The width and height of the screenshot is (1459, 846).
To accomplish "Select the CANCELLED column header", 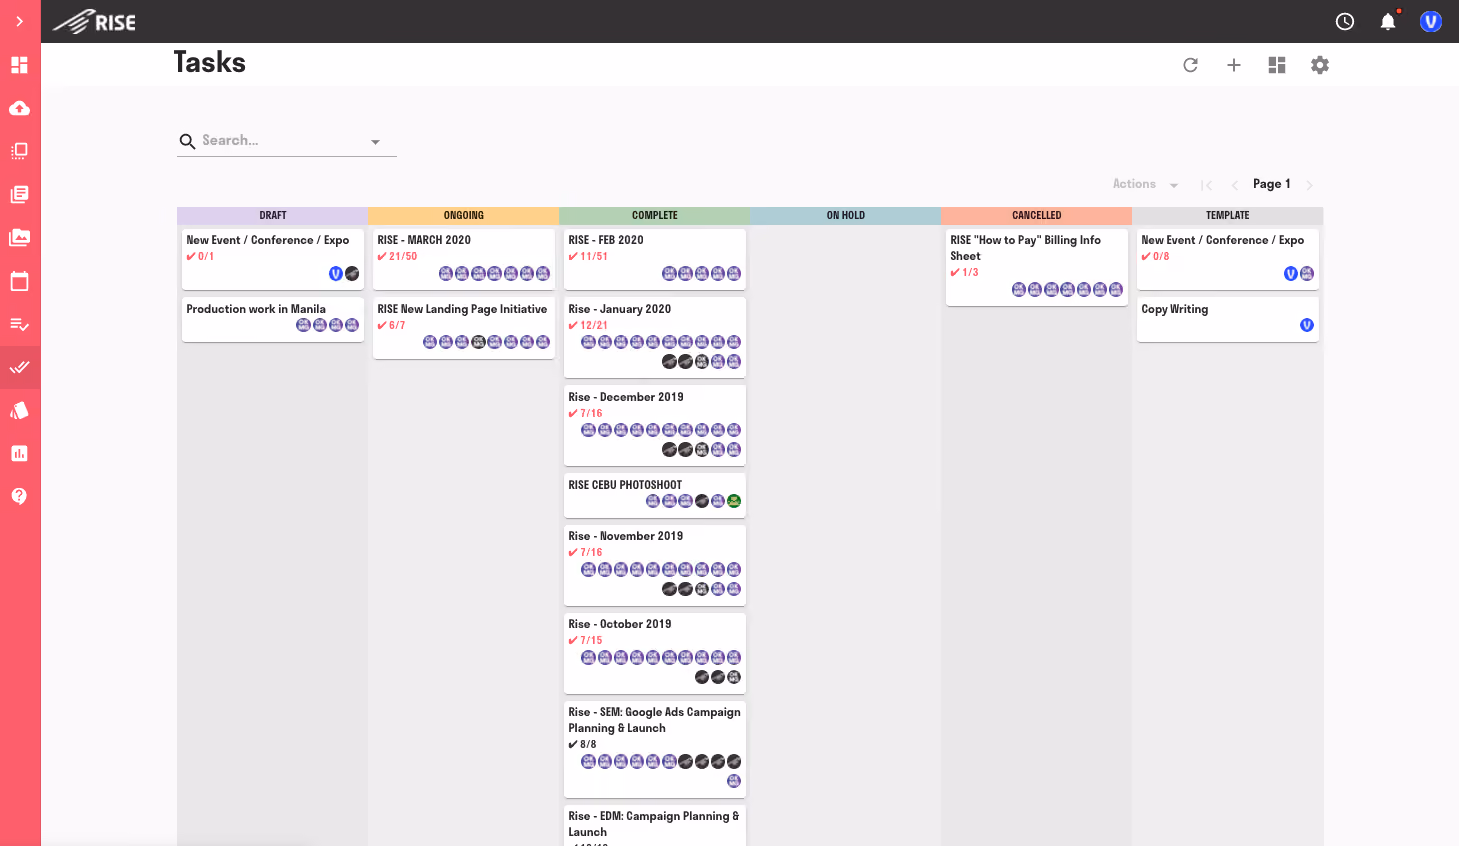I will click(1036, 215).
